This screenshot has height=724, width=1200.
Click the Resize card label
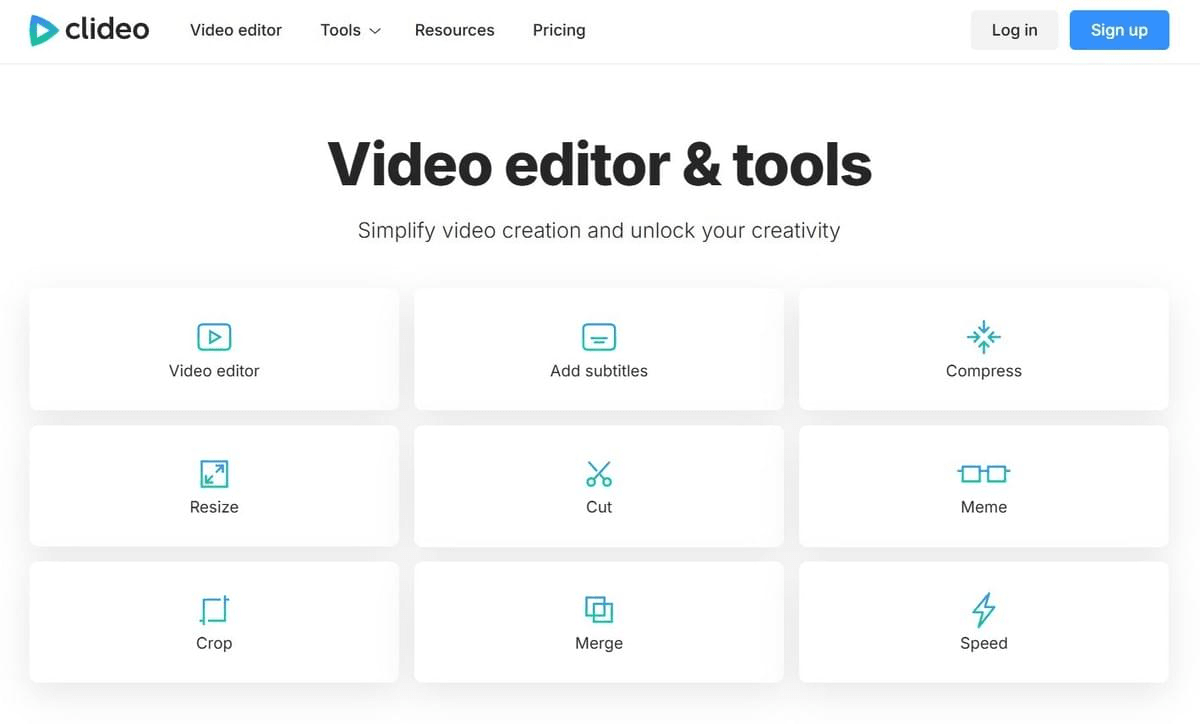tap(214, 507)
